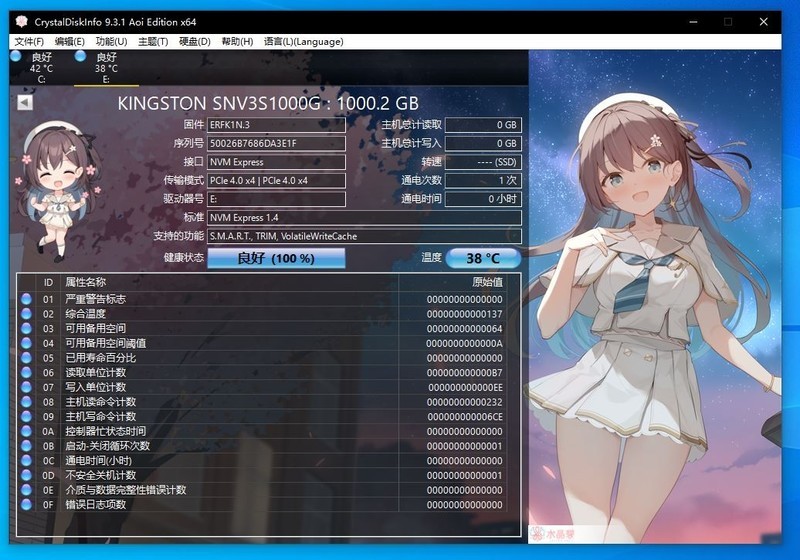
Task: Select the C: drive tab at 42 °C
Action: pyautogui.click(x=41, y=68)
